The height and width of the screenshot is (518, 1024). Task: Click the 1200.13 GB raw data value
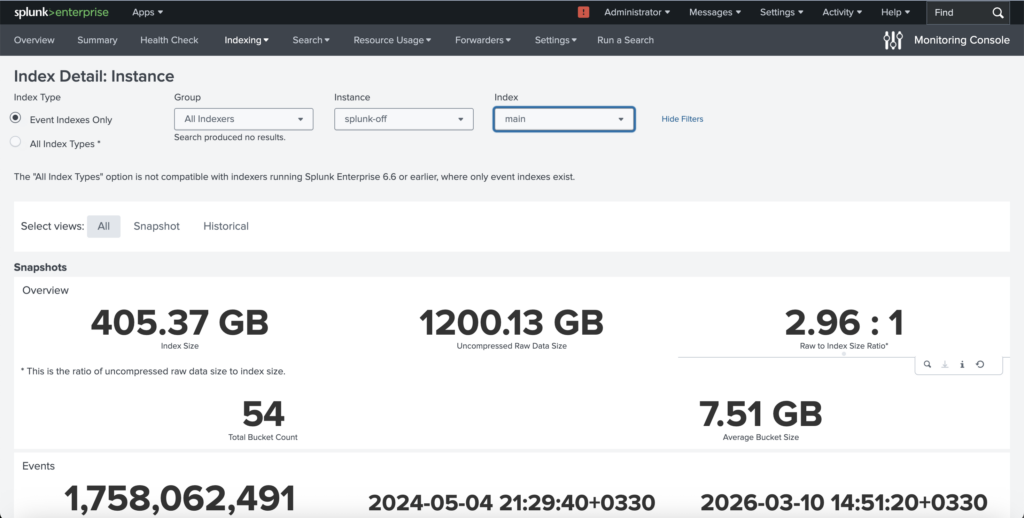pyautogui.click(x=511, y=322)
